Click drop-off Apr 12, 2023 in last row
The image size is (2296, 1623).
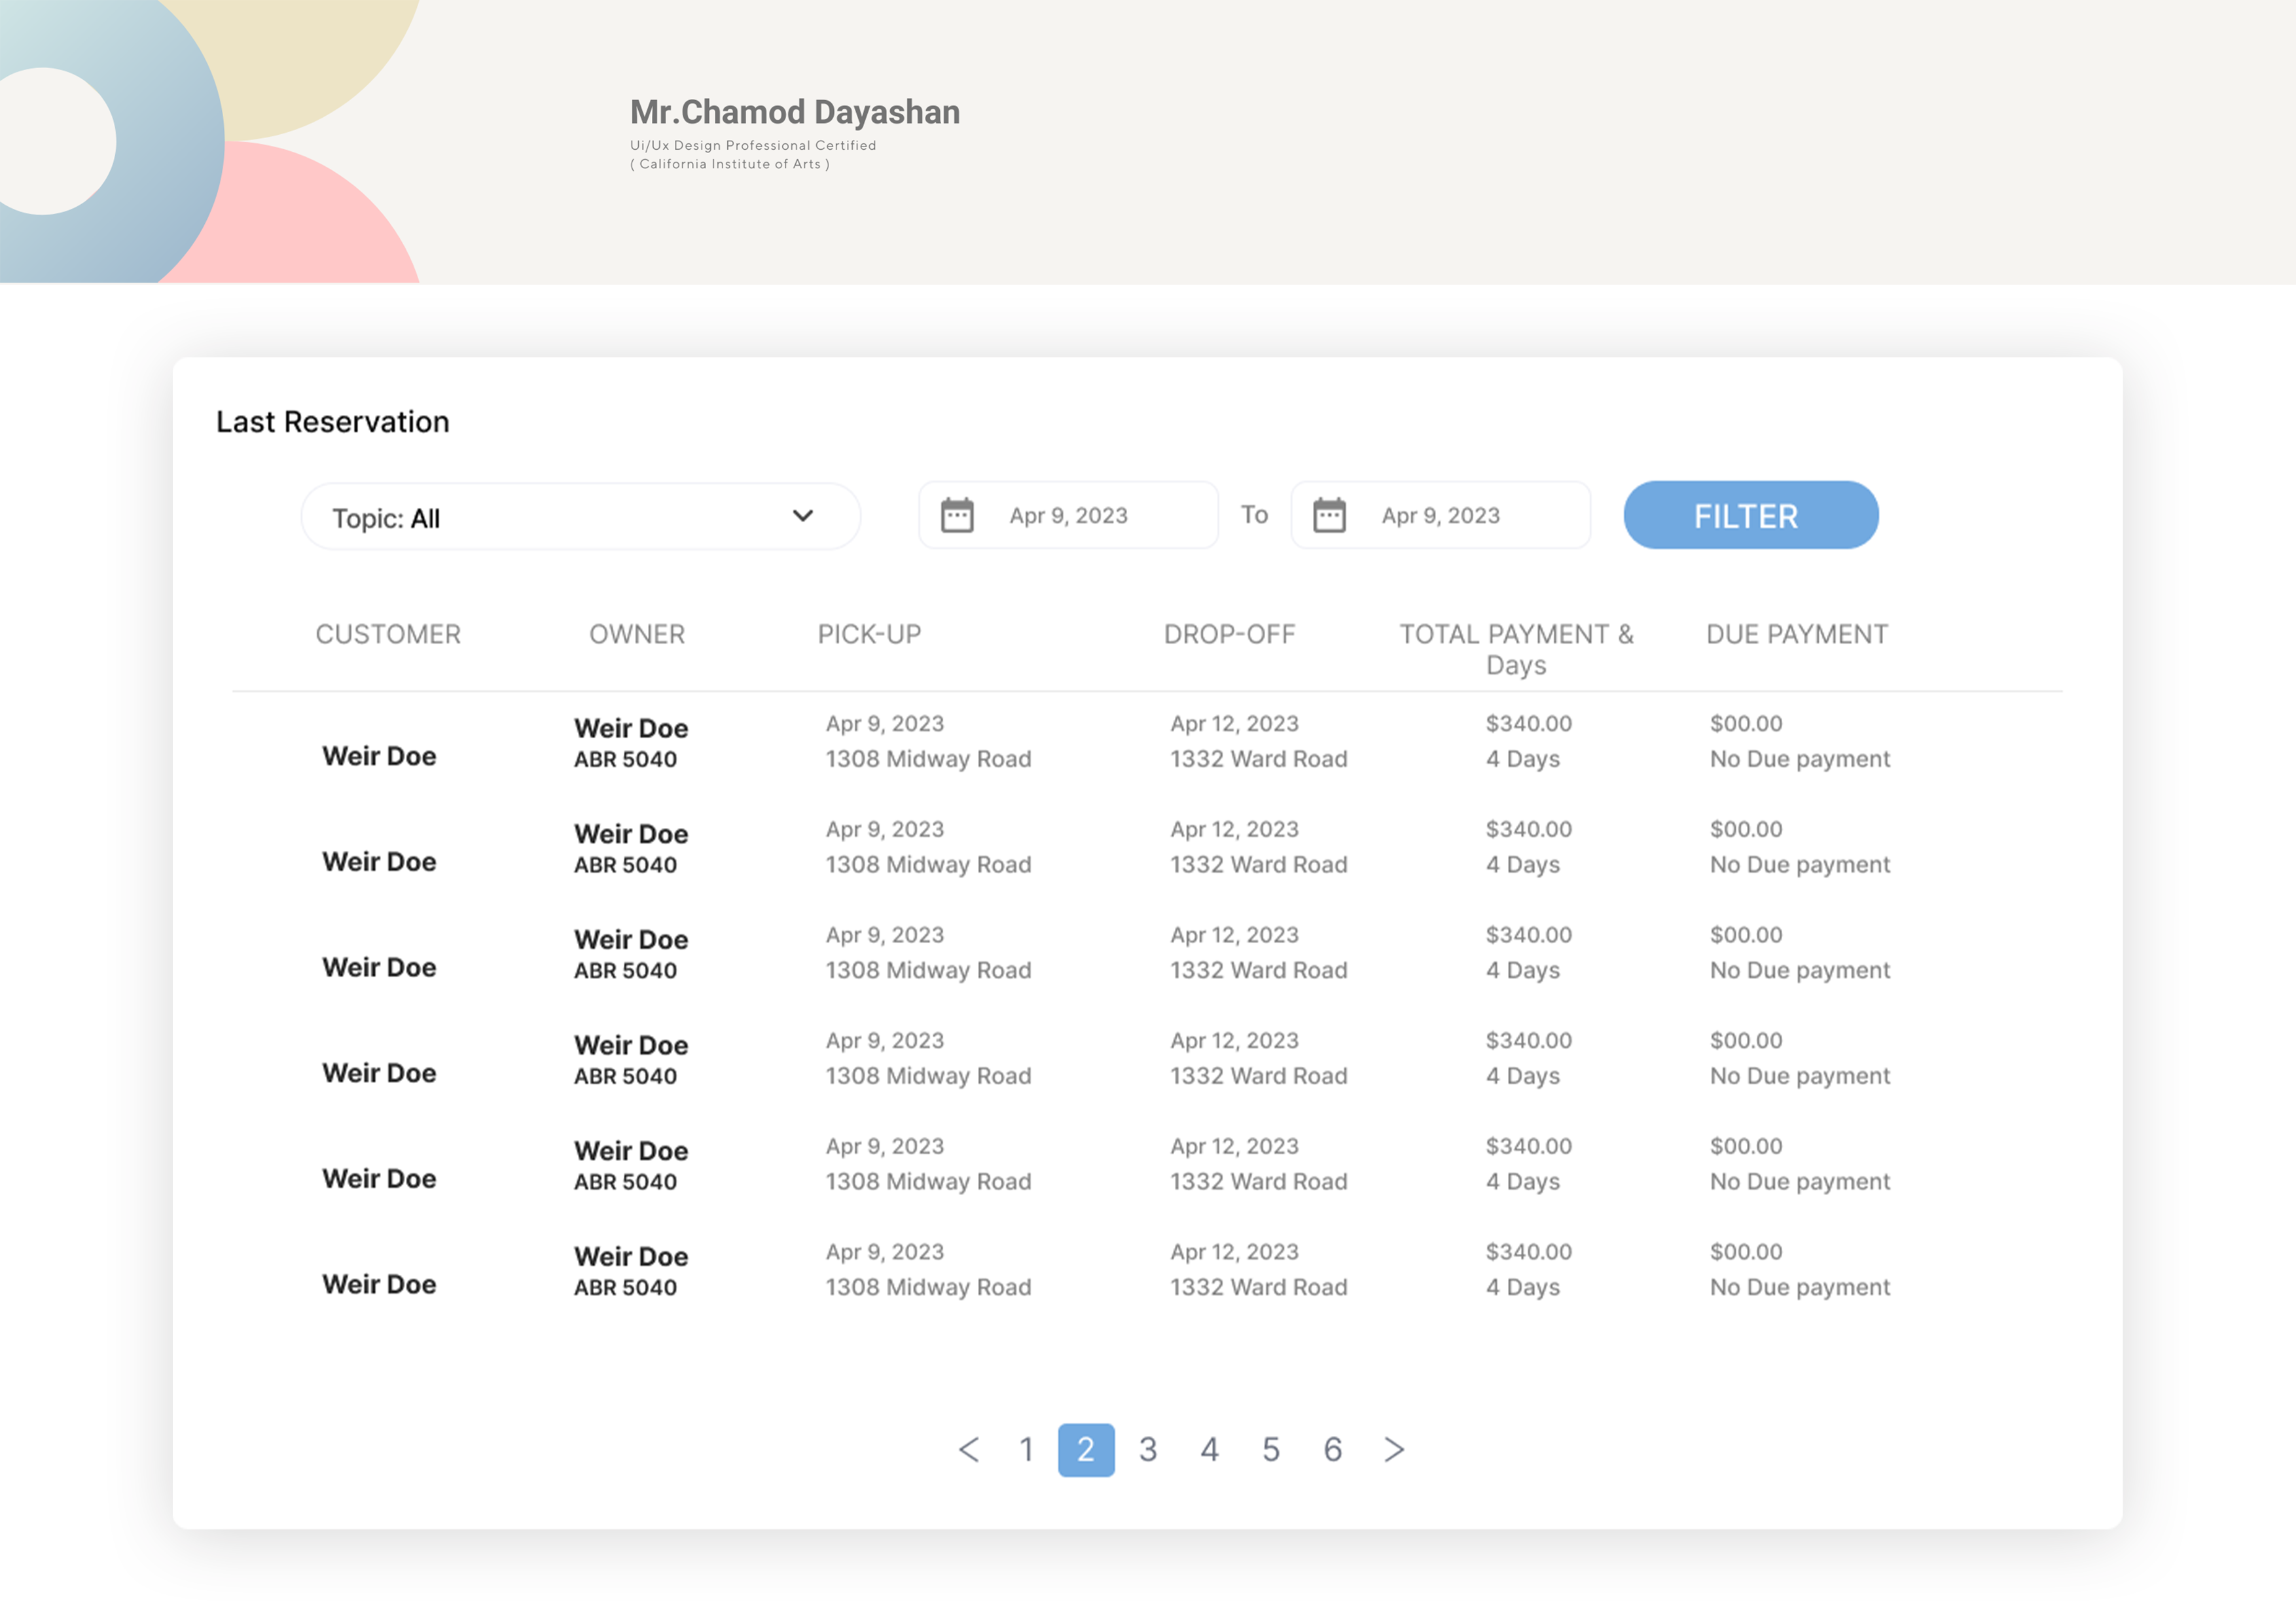pos(1235,1252)
